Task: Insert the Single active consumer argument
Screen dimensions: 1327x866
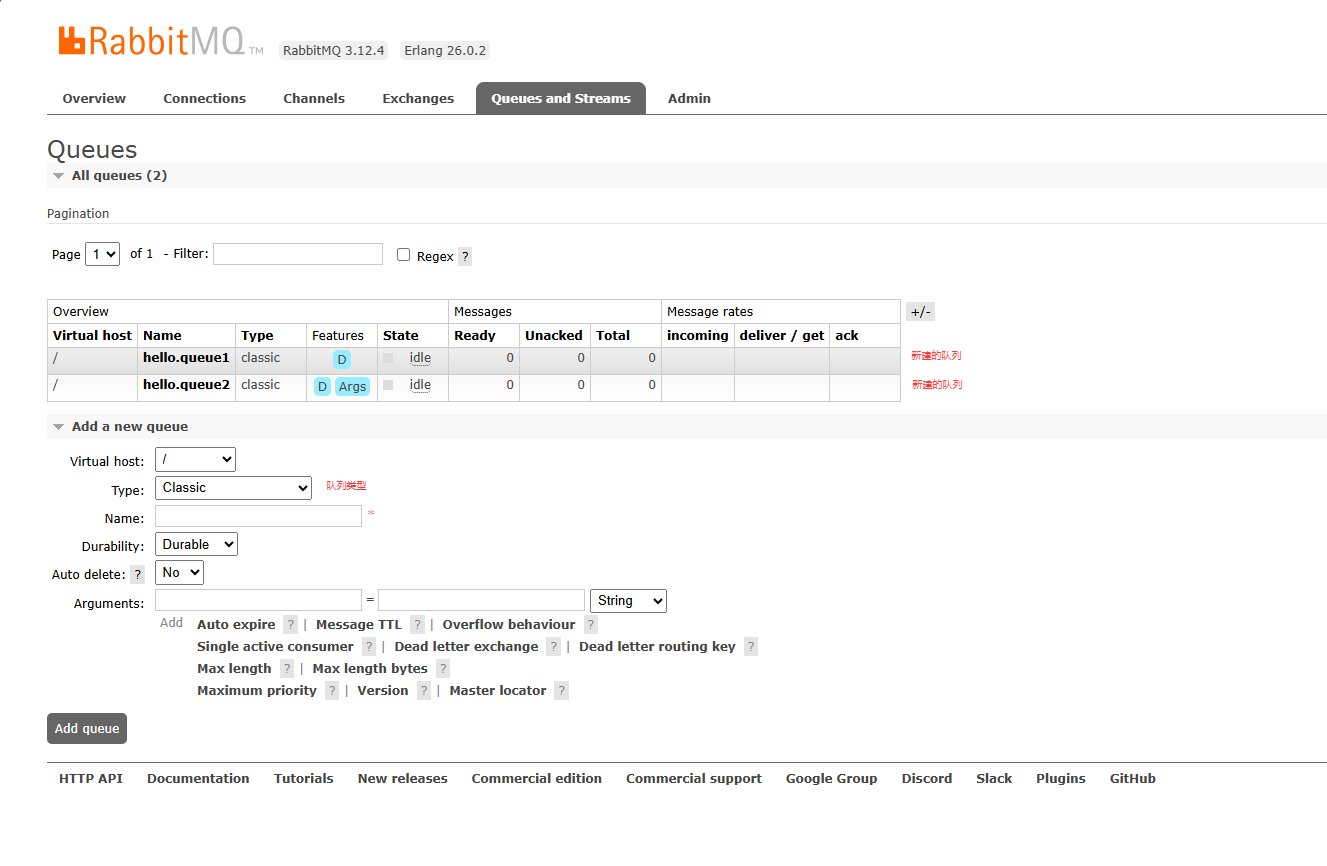Action: pos(275,647)
